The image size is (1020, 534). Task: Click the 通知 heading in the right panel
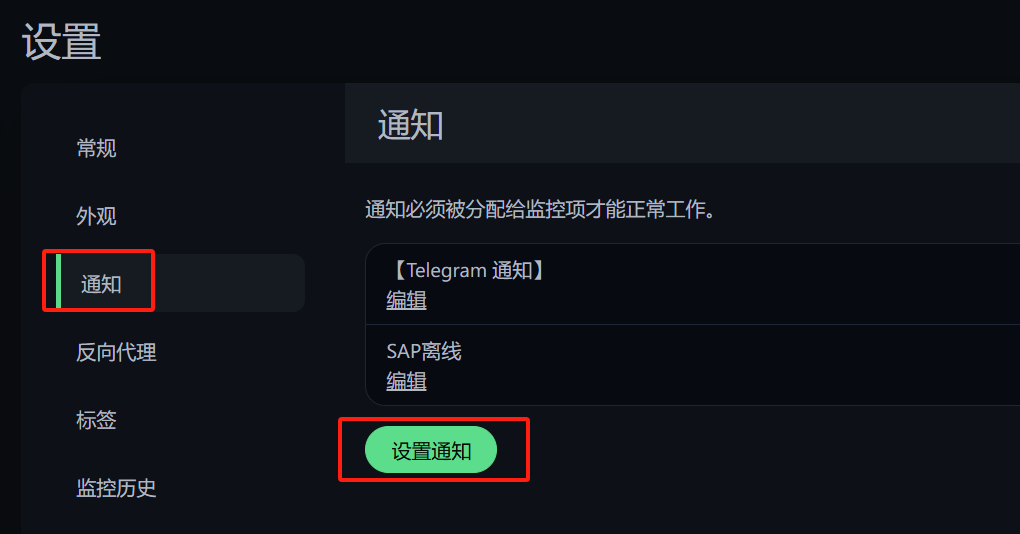[410, 126]
